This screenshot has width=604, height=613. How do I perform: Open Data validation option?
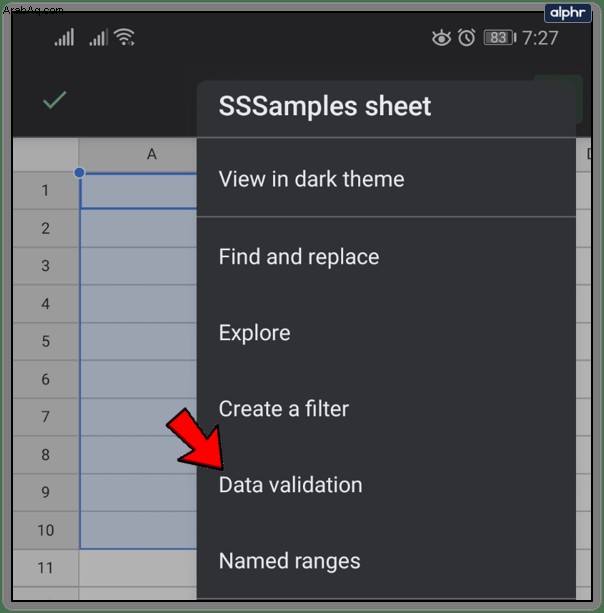(x=291, y=485)
